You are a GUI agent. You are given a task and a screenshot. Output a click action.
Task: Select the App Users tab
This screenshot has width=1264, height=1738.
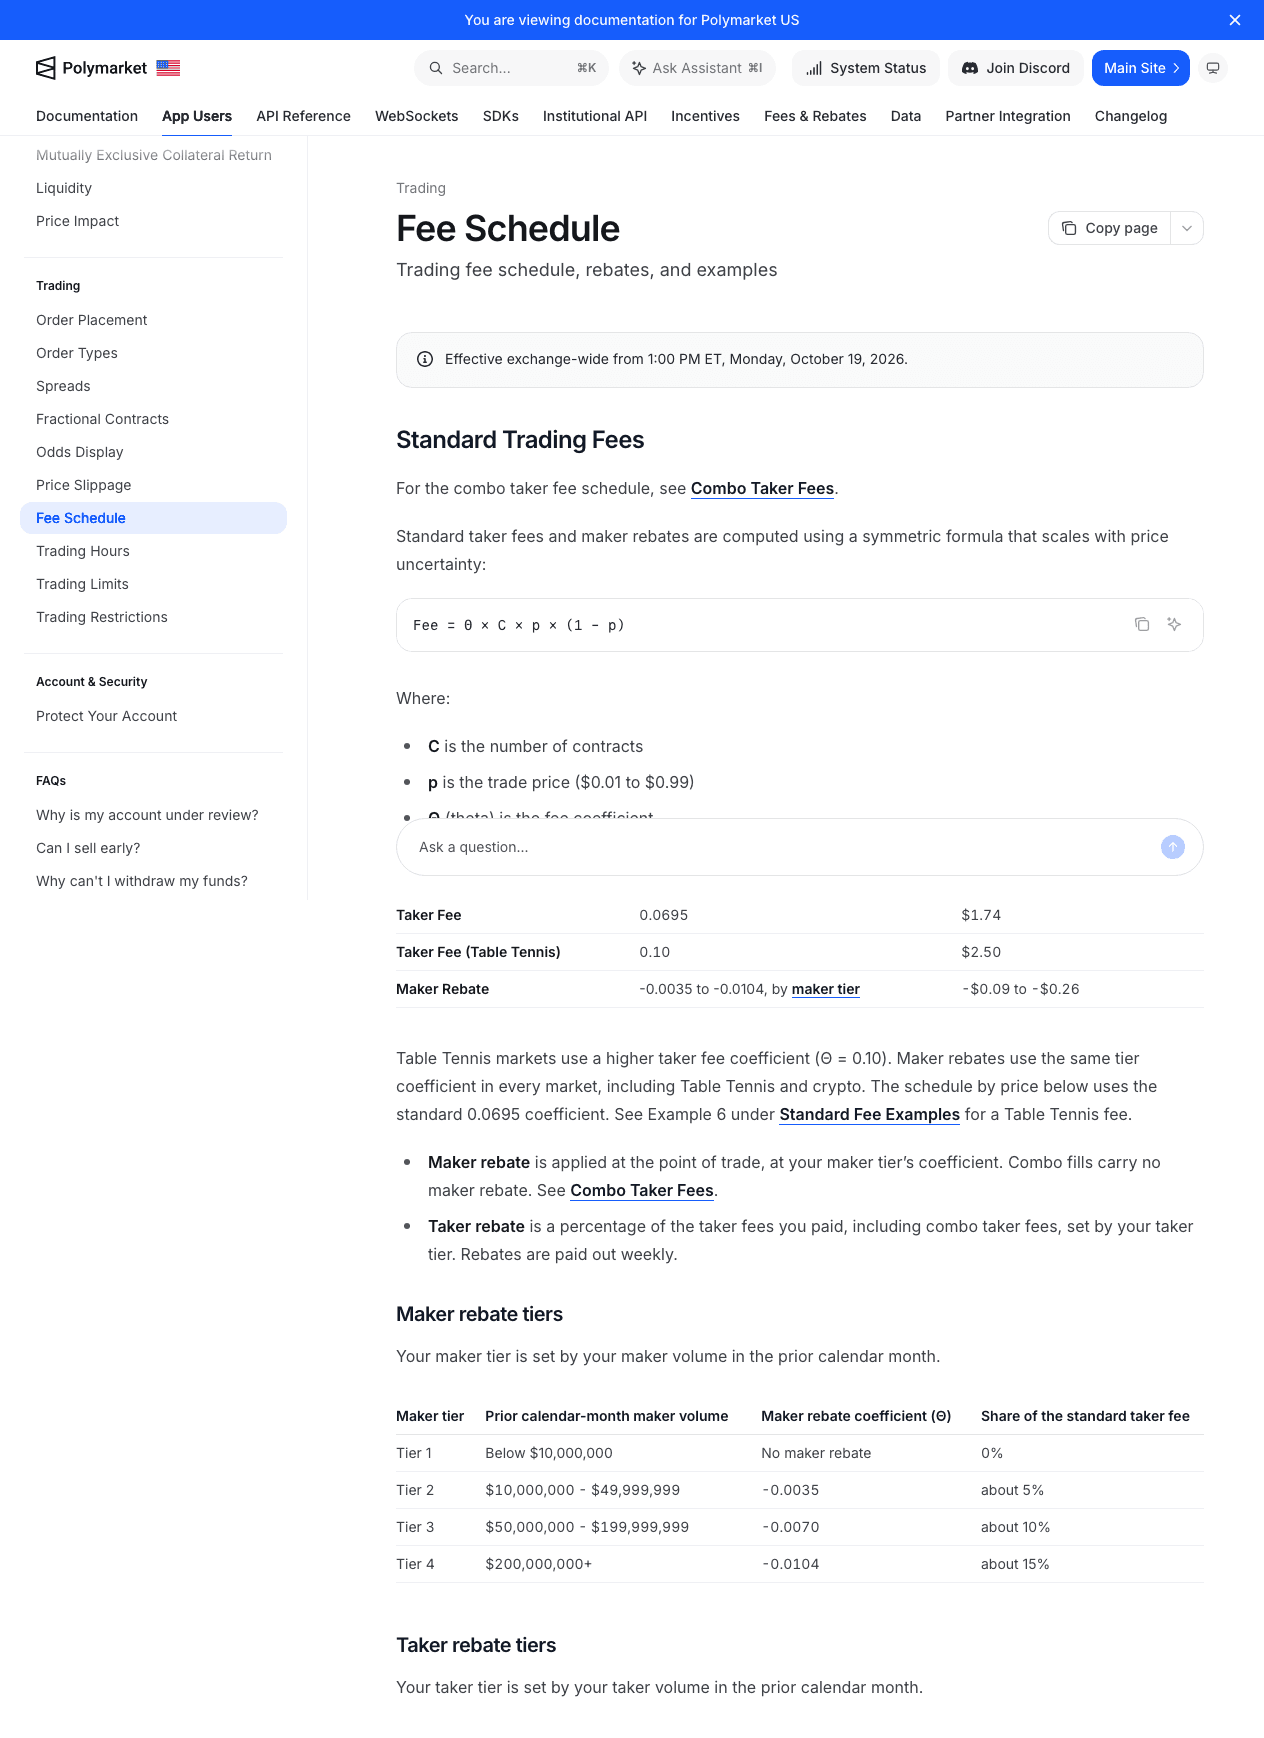tap(197, 116)
